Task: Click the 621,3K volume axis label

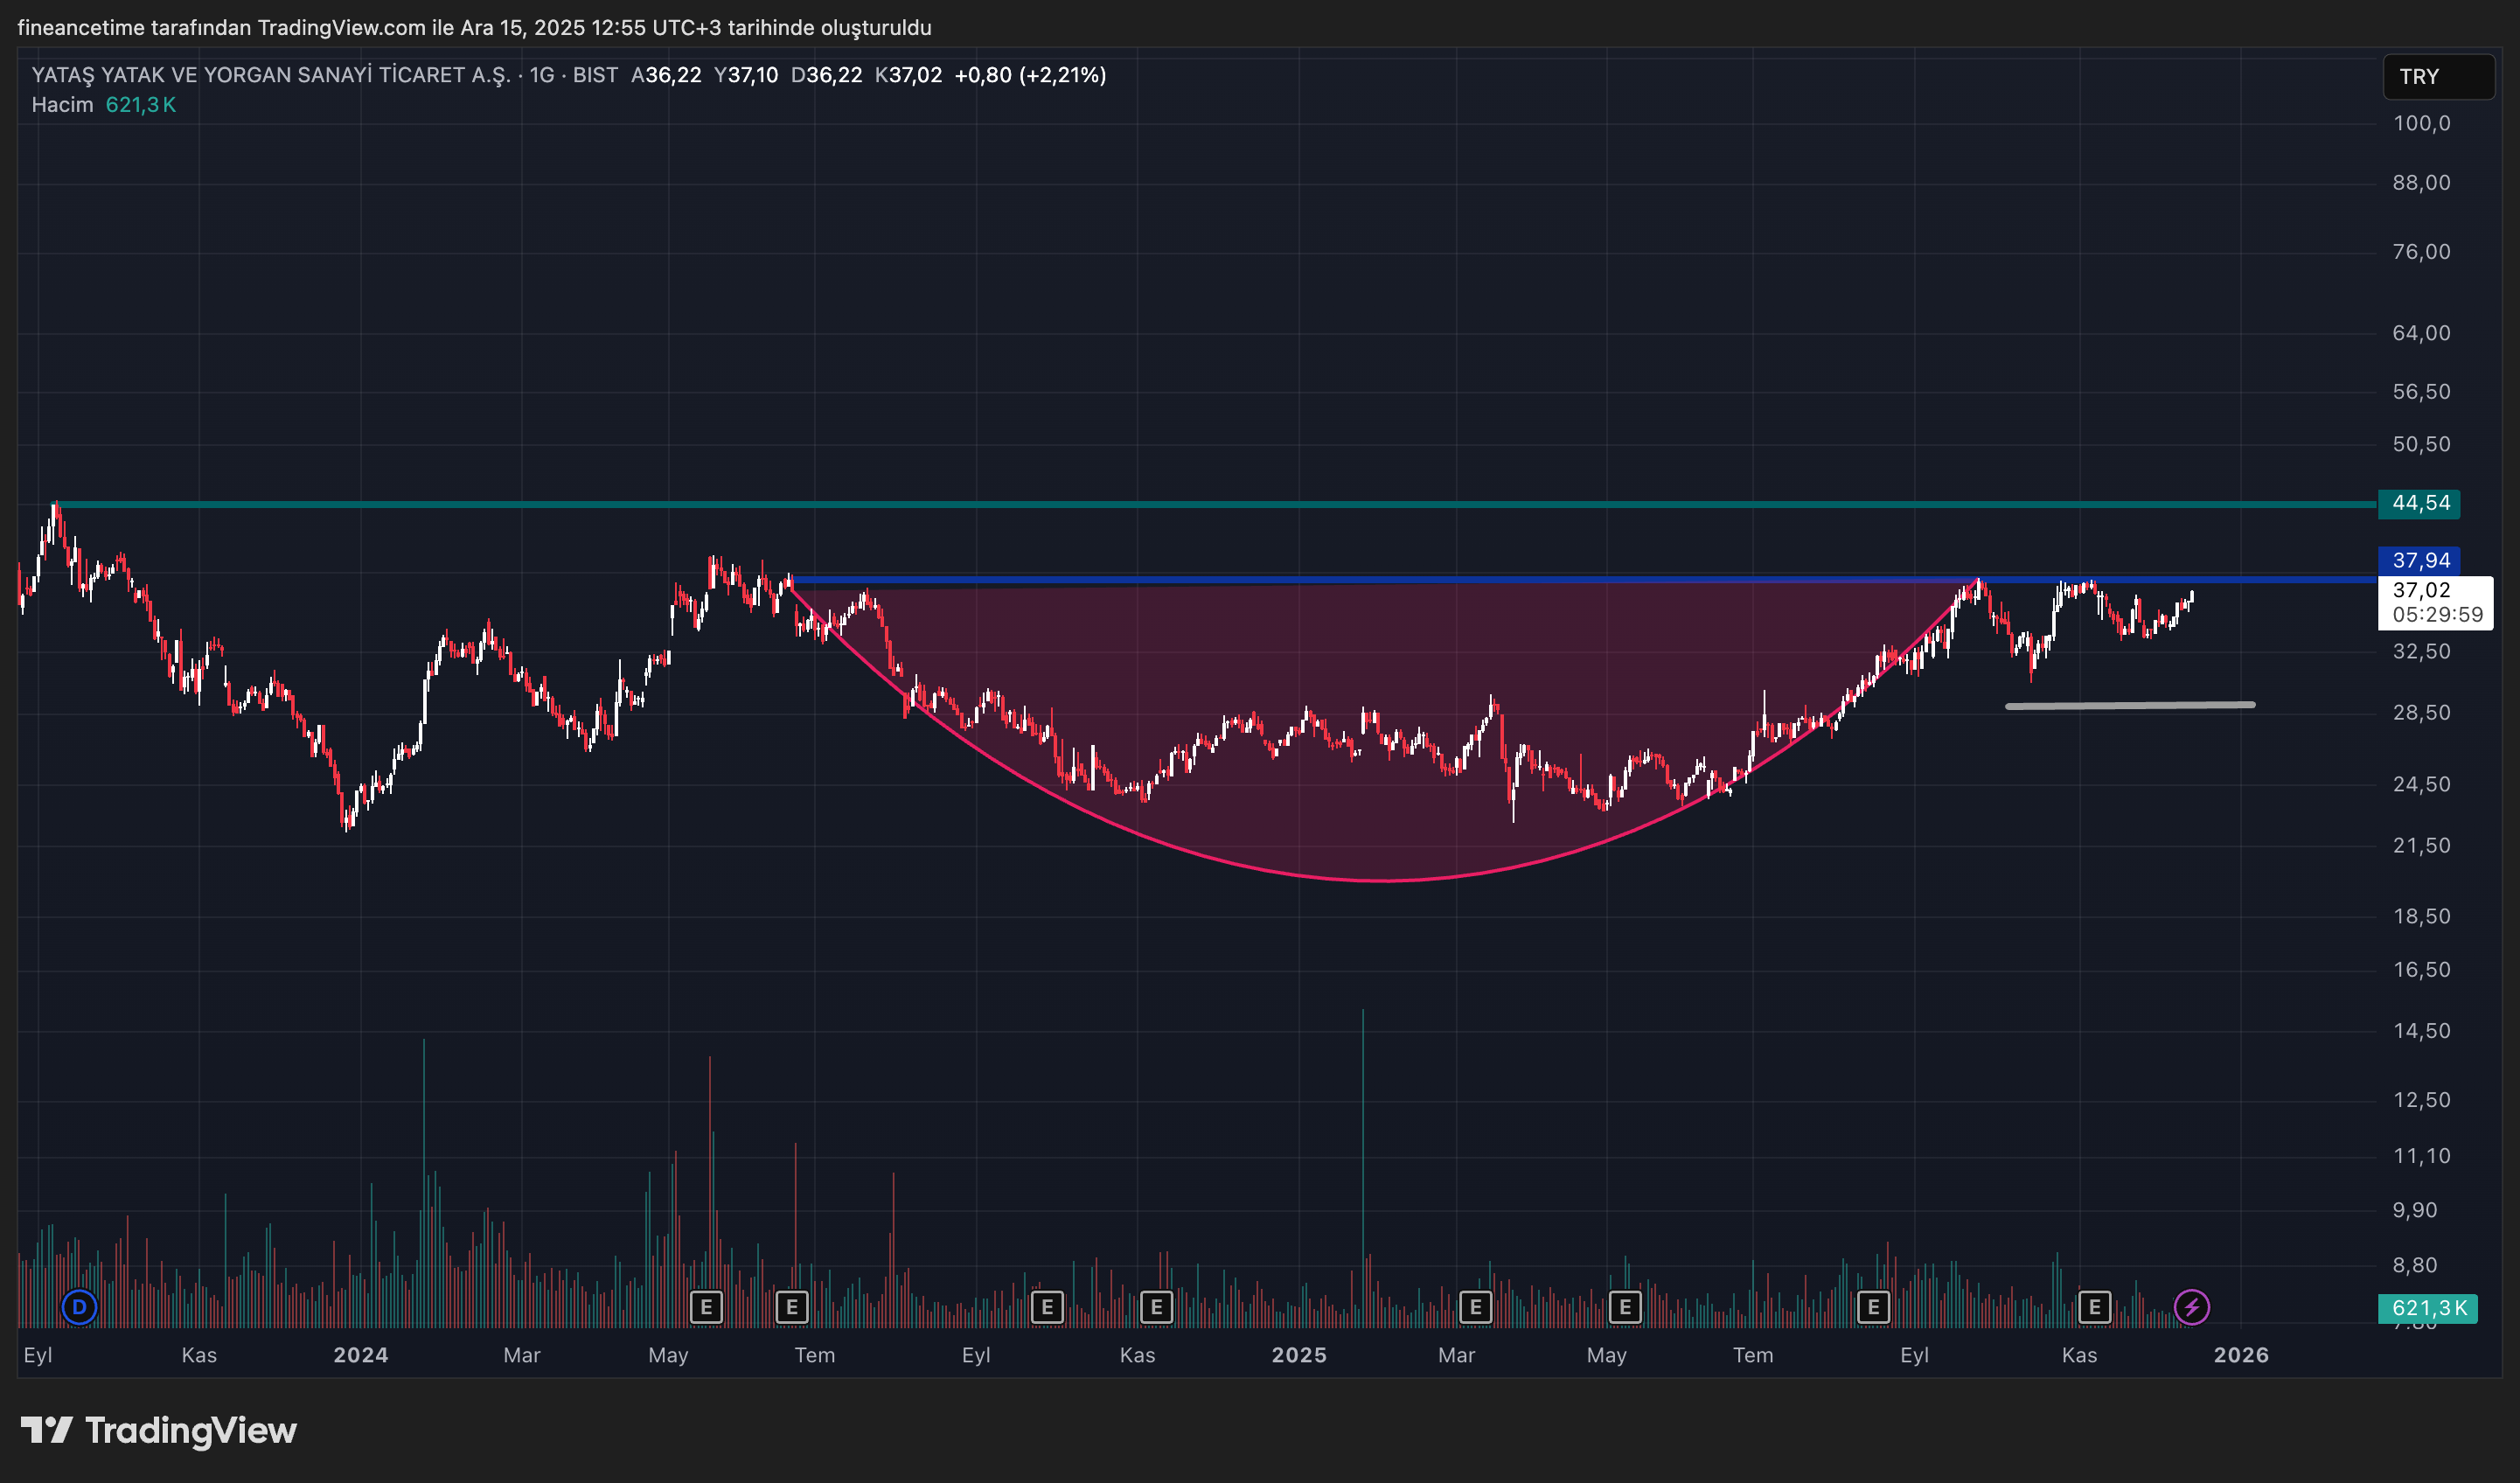Action: pos(2427,1308)
